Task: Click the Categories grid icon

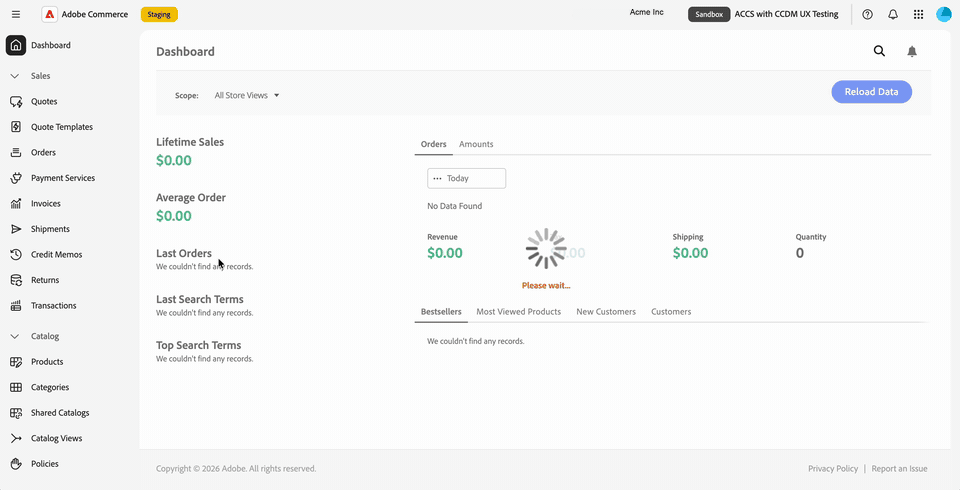Action: pos(16,387)
